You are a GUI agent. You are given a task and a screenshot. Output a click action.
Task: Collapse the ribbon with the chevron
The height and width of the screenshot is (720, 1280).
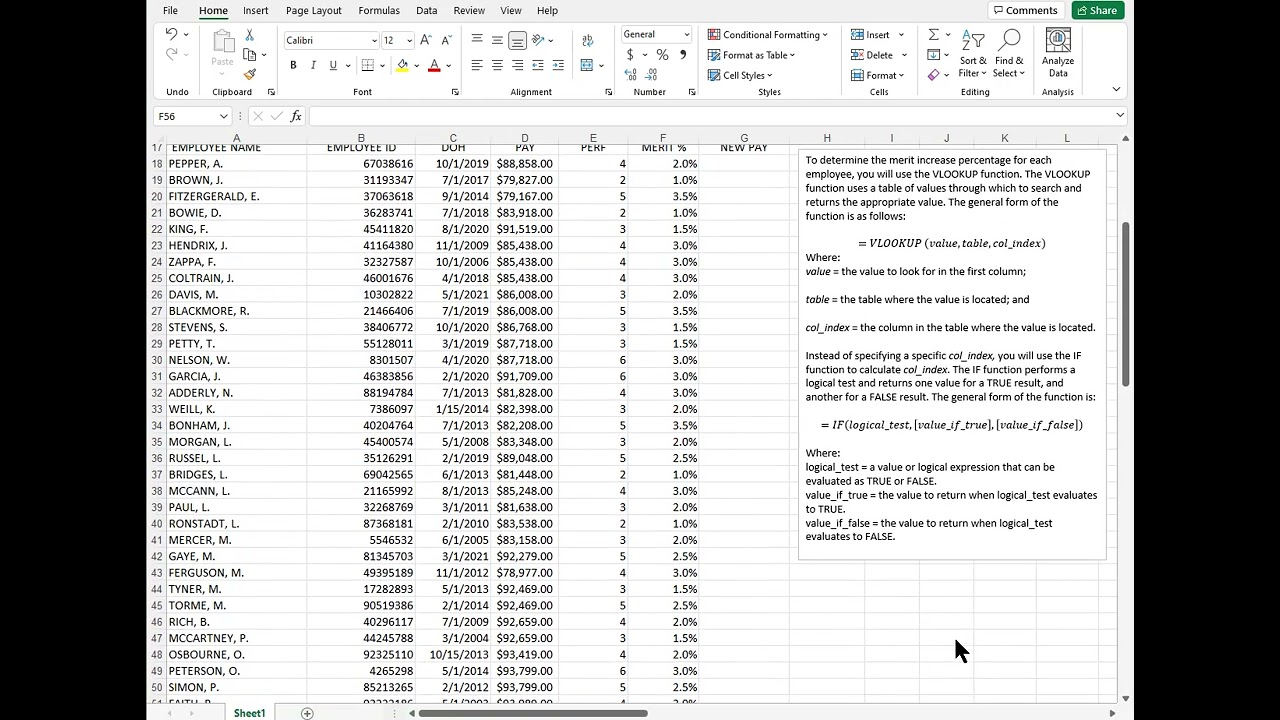tap(1117, 89)
